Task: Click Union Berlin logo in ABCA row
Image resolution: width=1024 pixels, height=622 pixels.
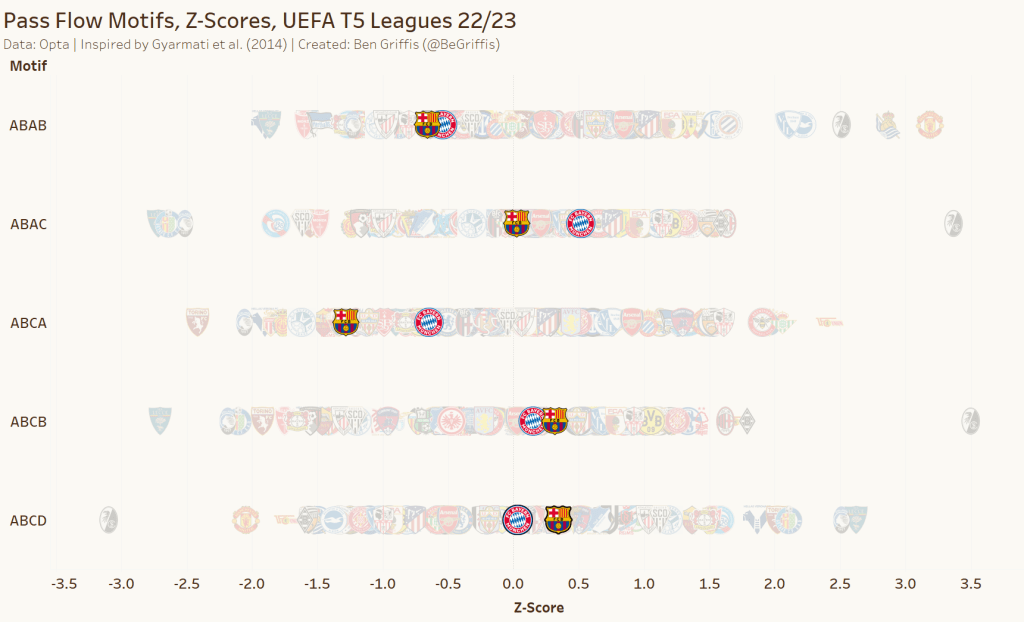Action: click(x=829, y=322)
